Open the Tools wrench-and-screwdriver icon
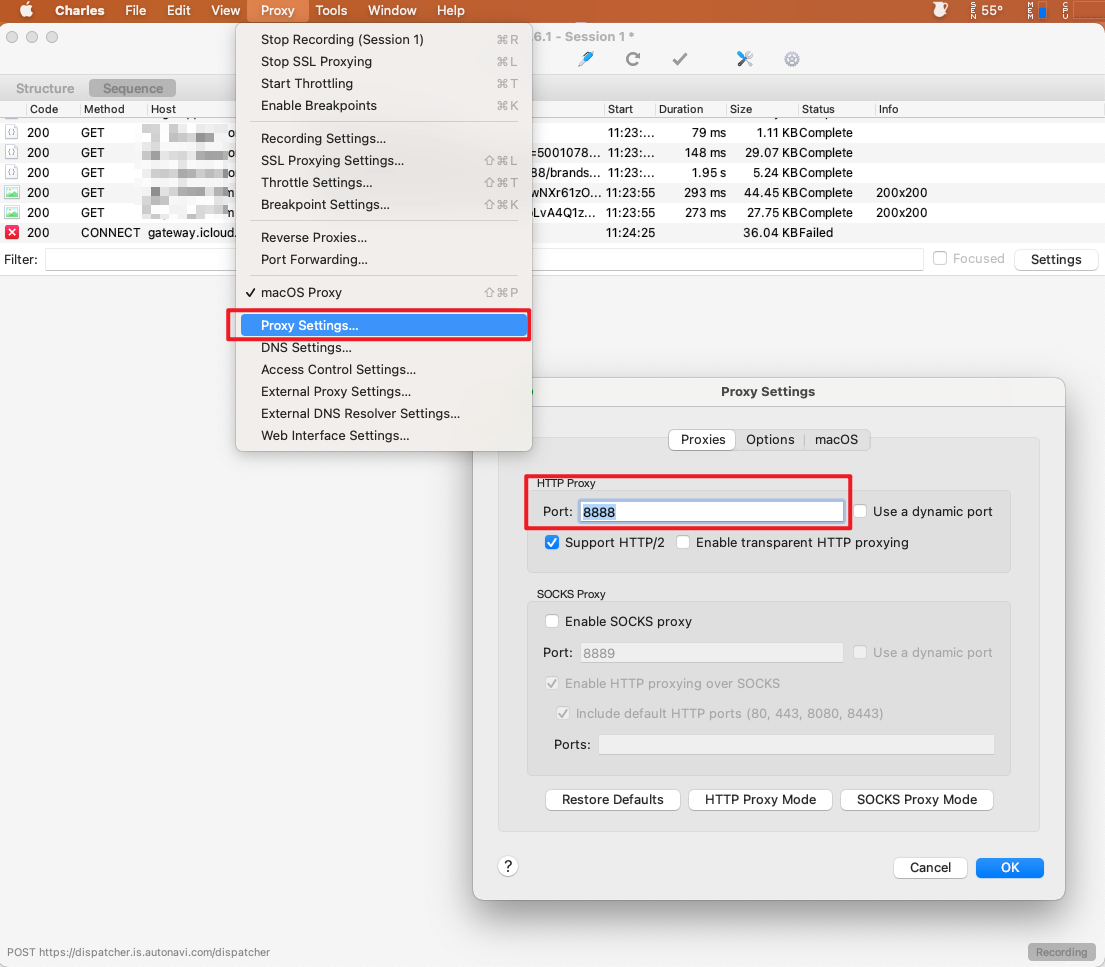This screenshot has width=1105, height=967. pos(745,59)
